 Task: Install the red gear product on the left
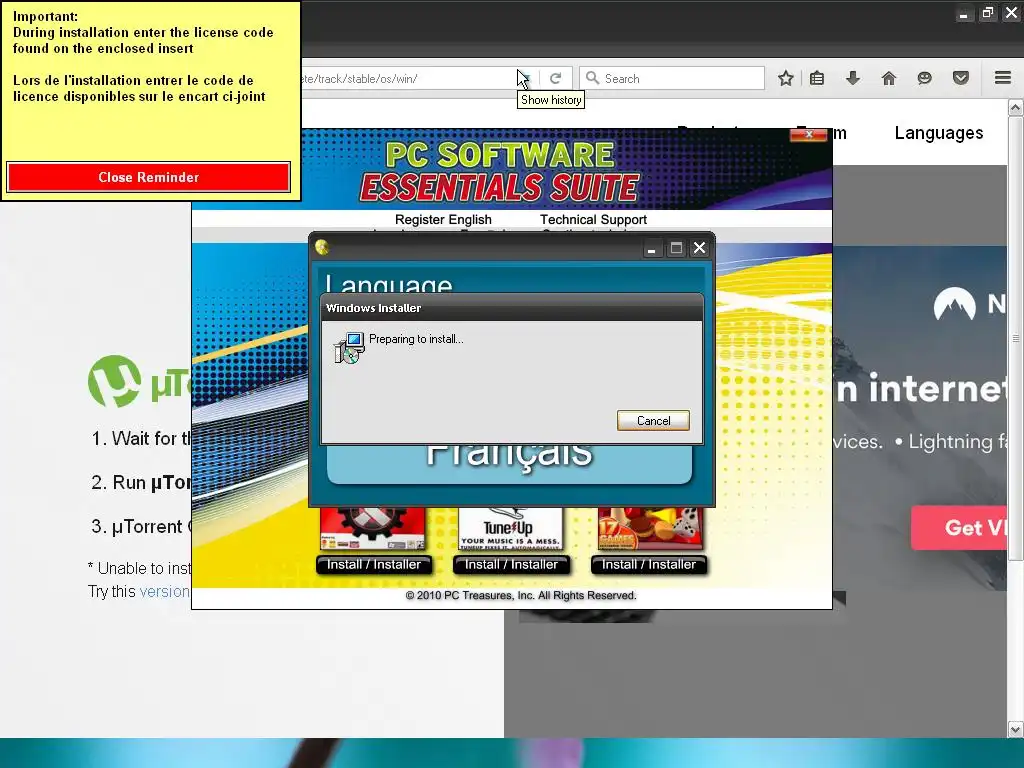(x=374, y=564)
